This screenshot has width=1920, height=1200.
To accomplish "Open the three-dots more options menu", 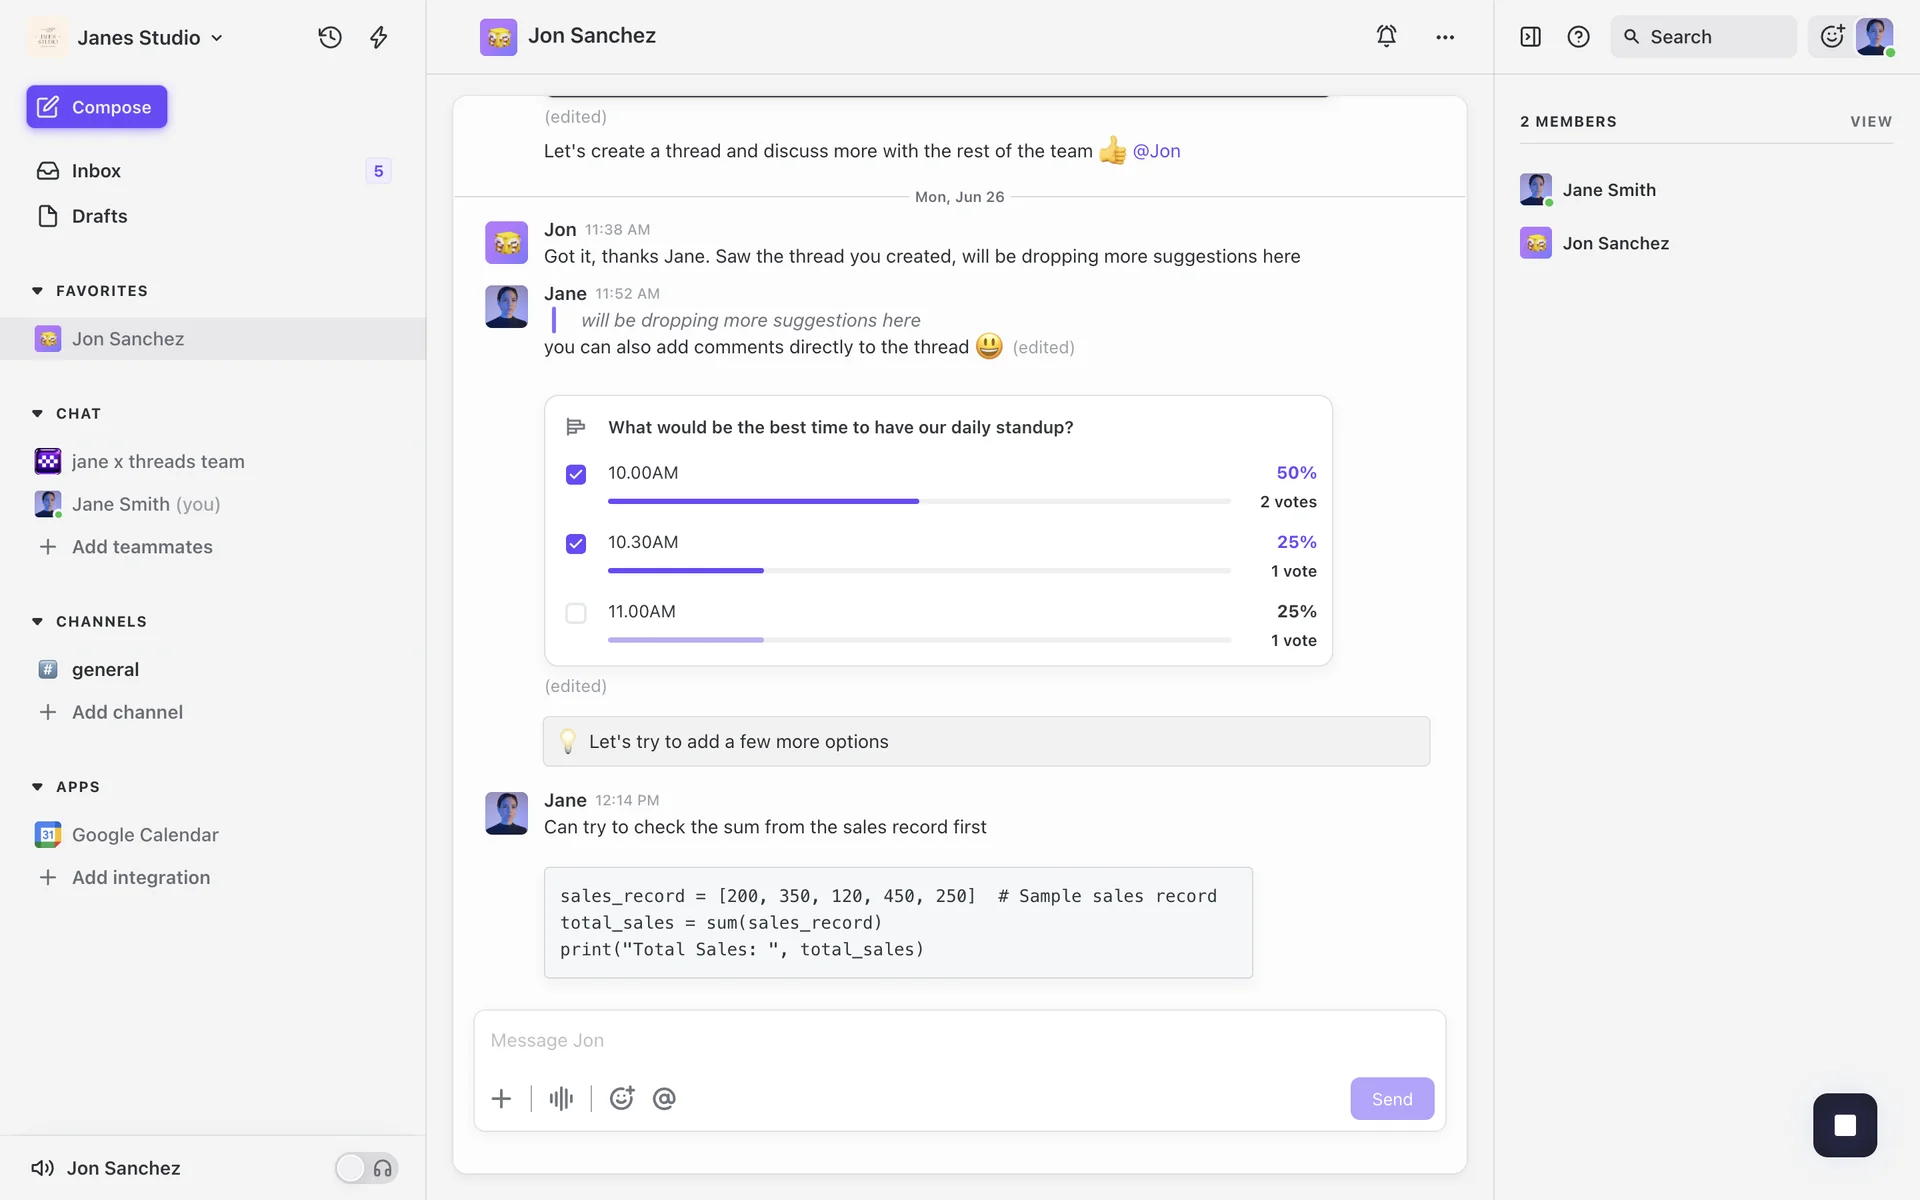I will pos(1445,37).
